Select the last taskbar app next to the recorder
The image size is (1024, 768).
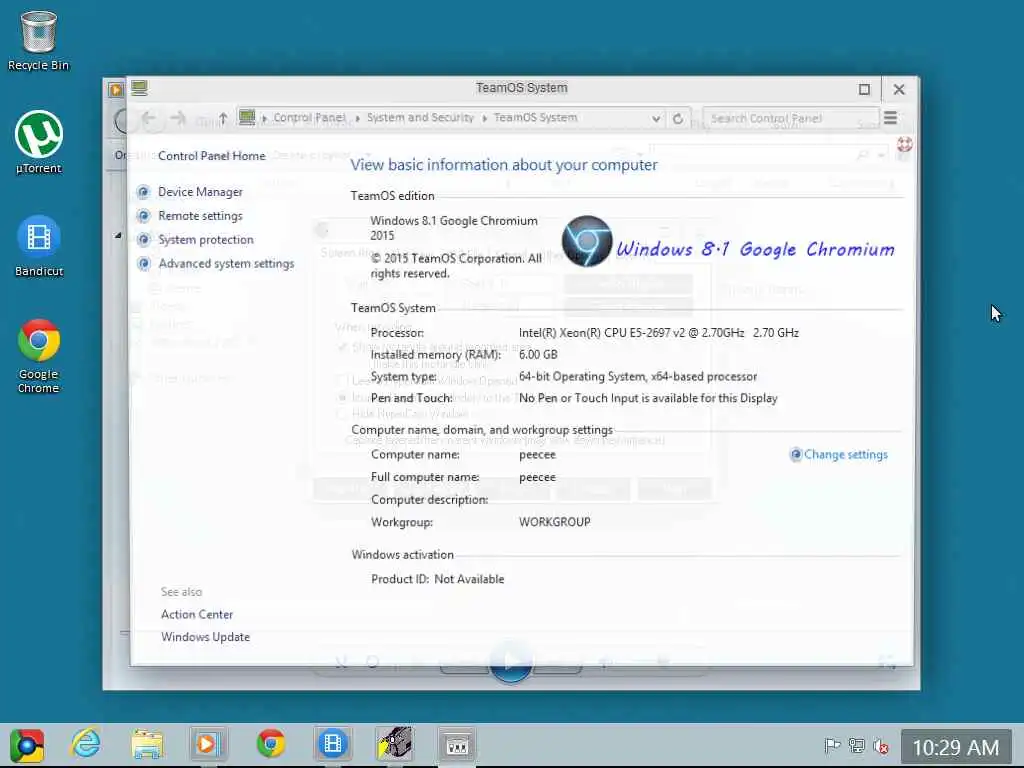(x=456, y=745)
